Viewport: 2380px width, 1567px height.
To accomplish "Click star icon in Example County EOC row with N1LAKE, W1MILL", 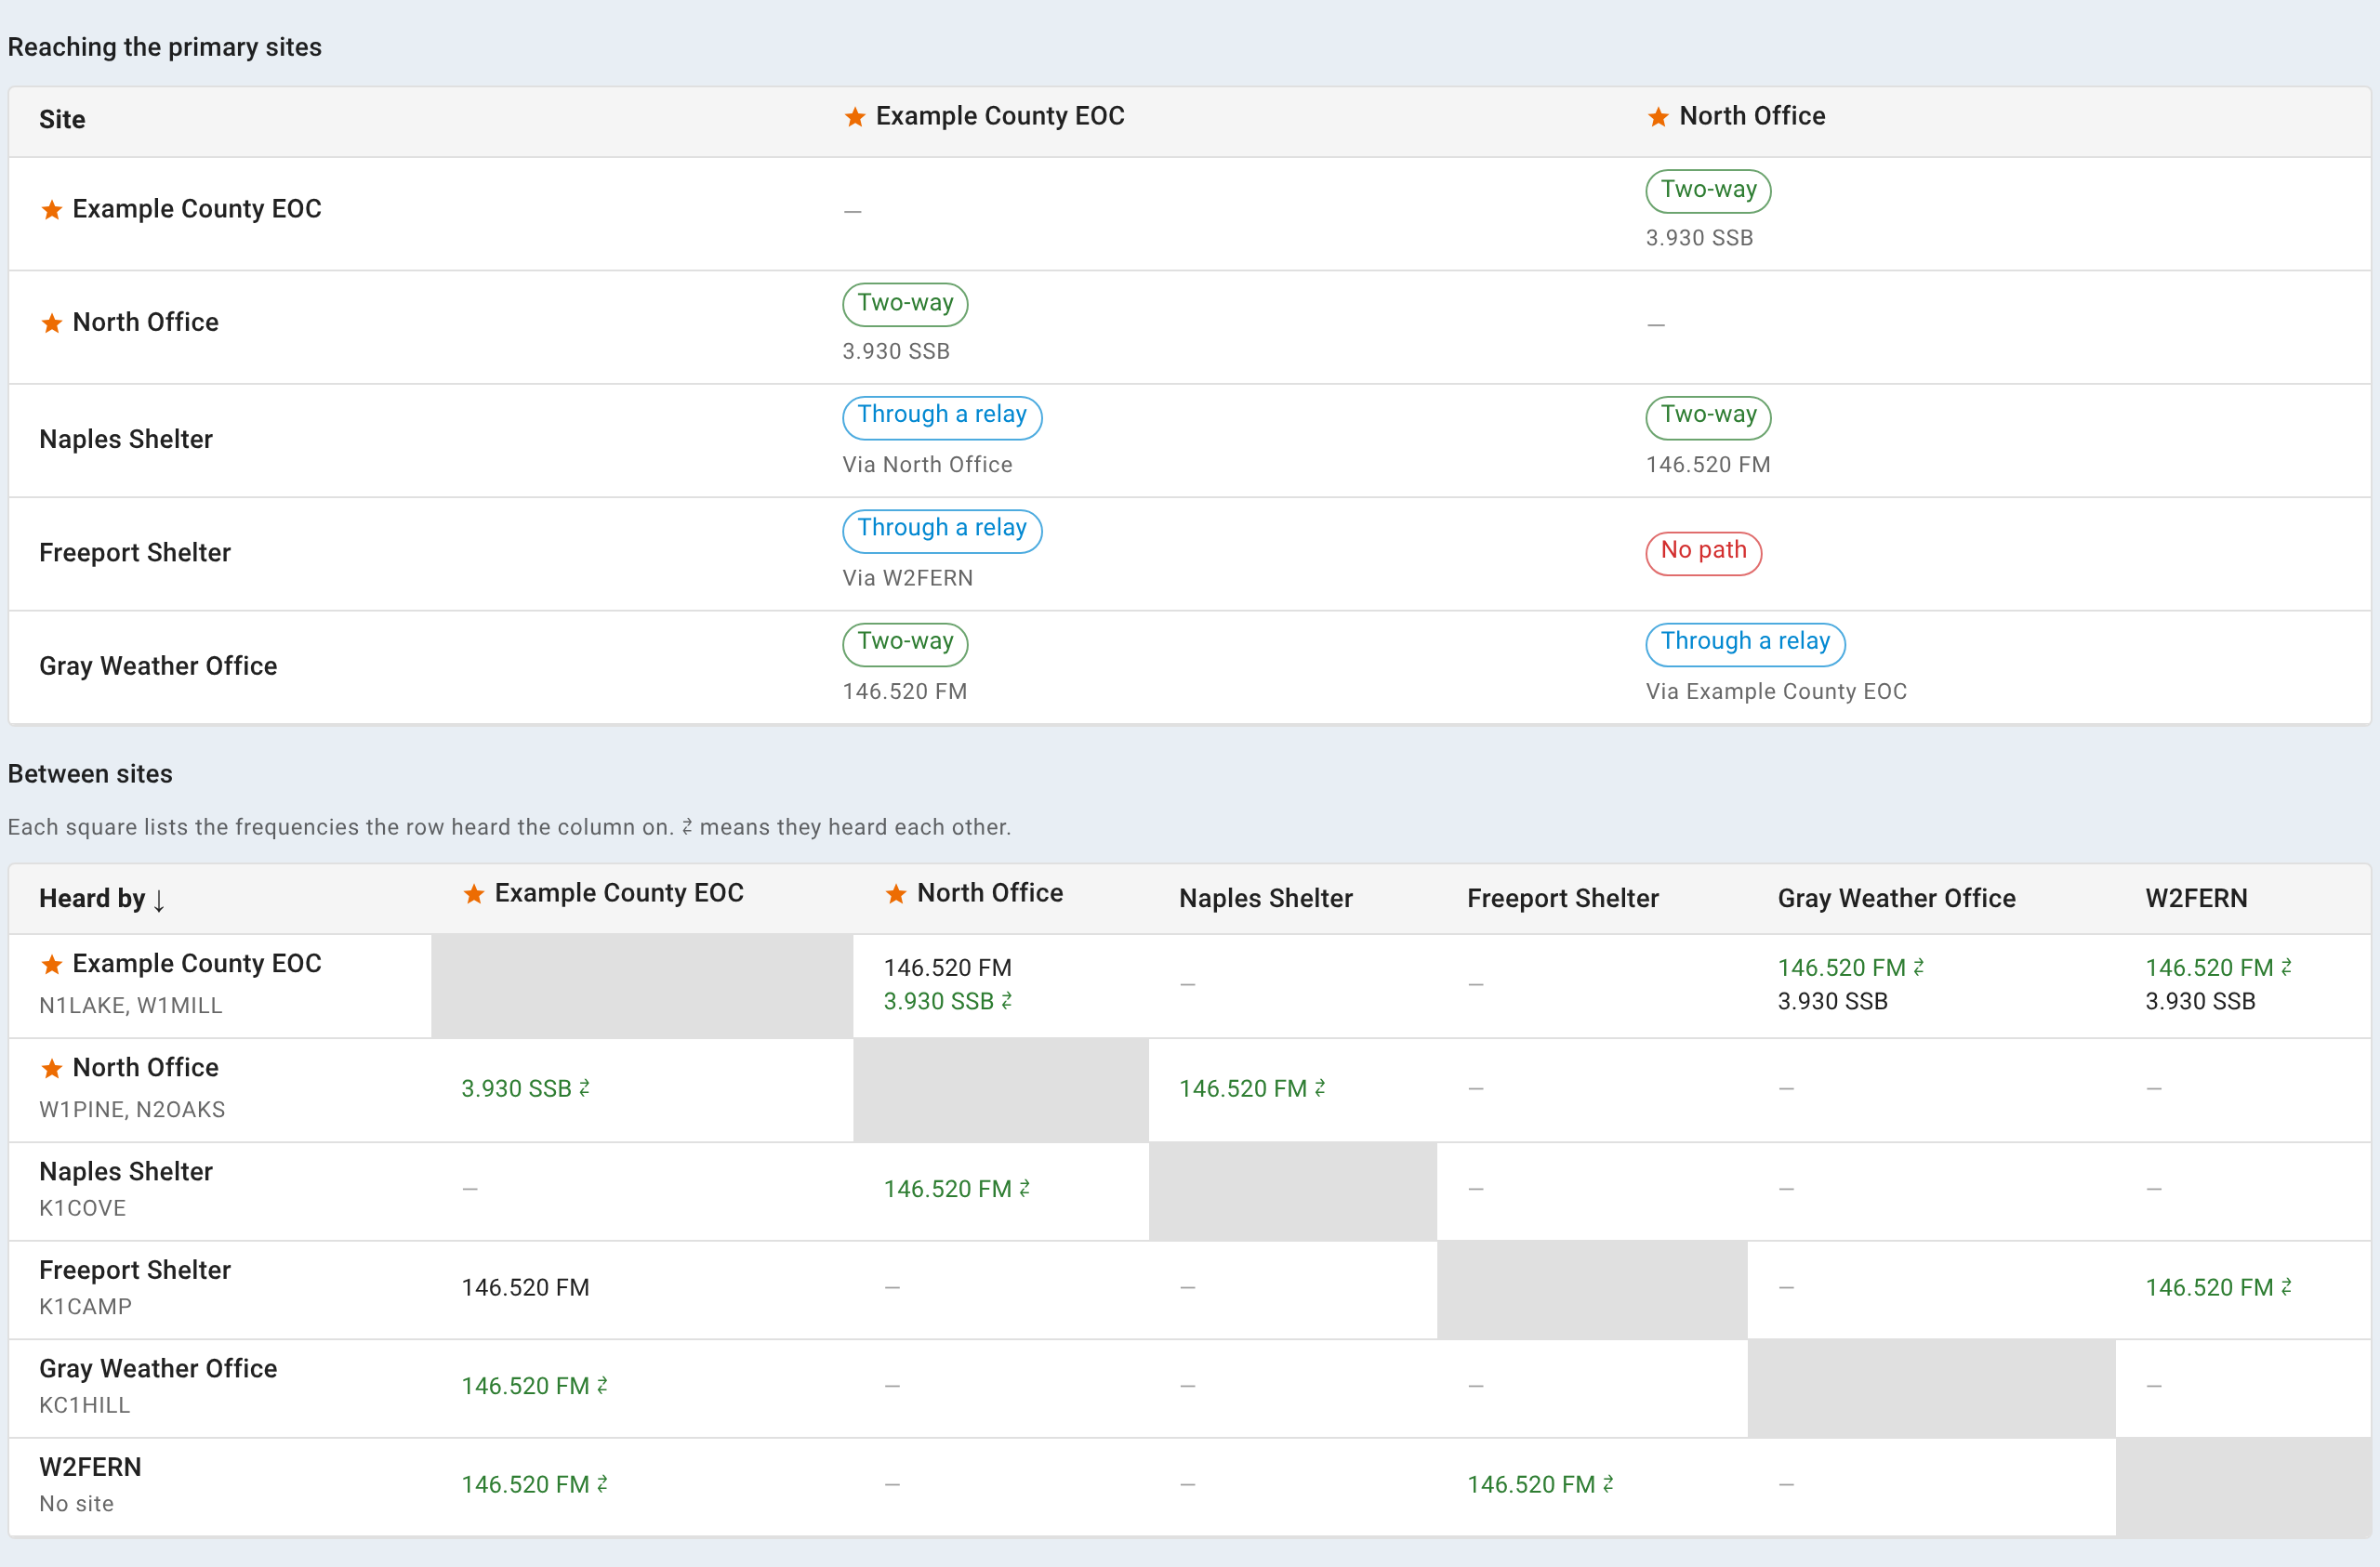I will pyautogui.click(x=52, y=965).
